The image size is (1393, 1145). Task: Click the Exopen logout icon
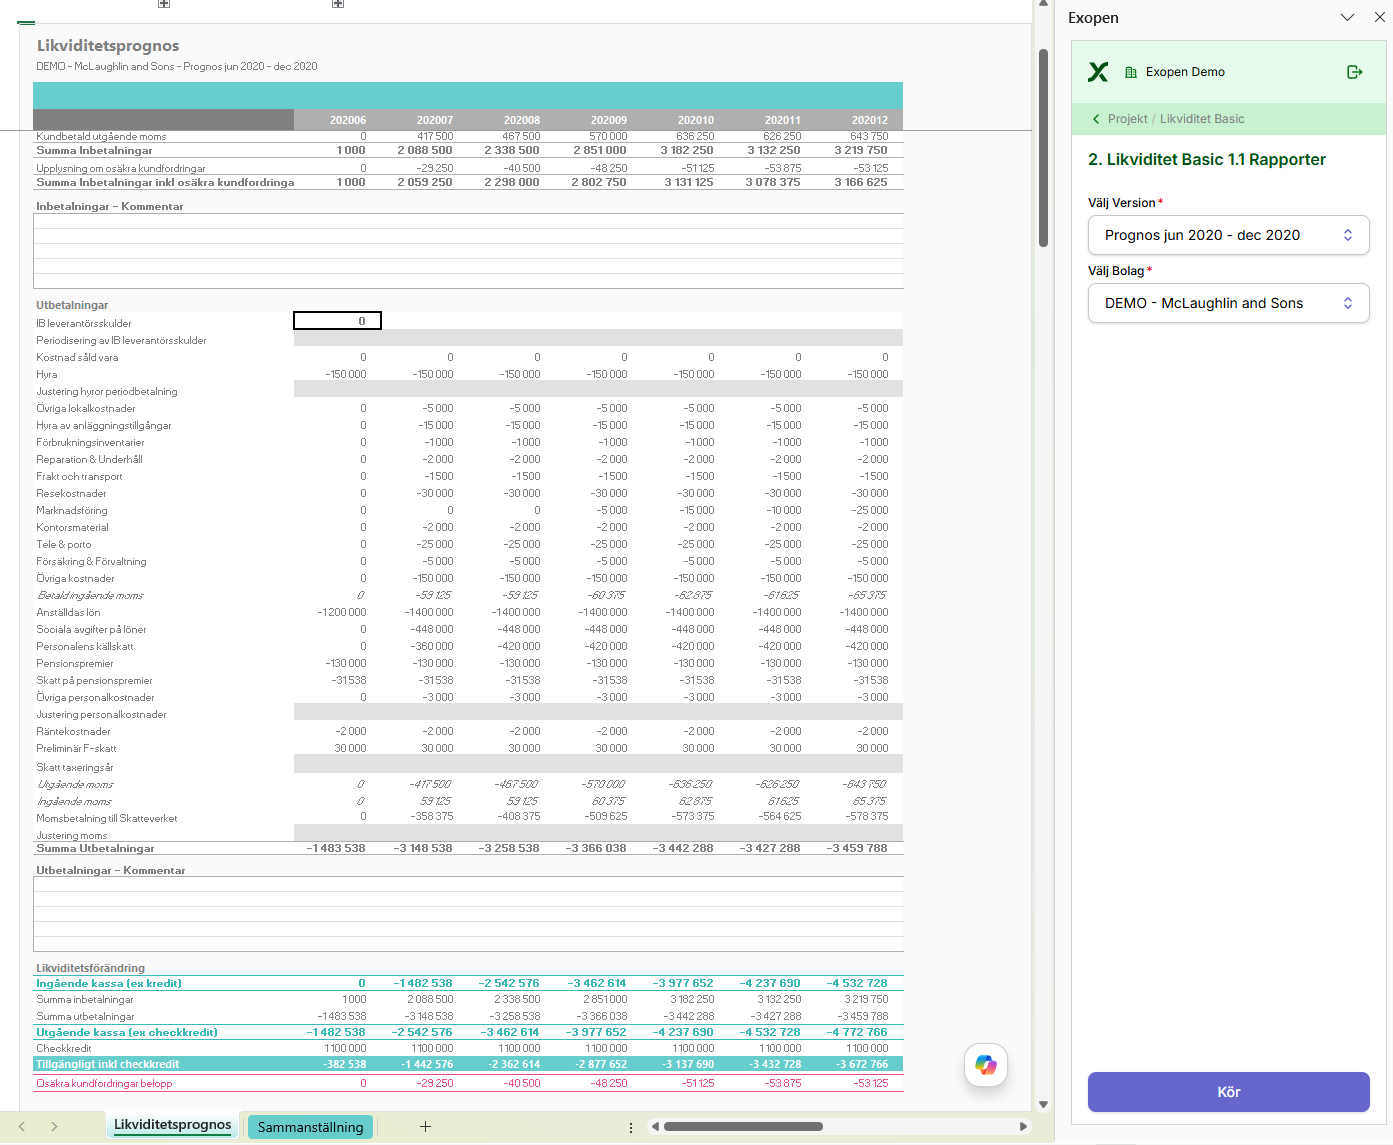[1355, 72]
